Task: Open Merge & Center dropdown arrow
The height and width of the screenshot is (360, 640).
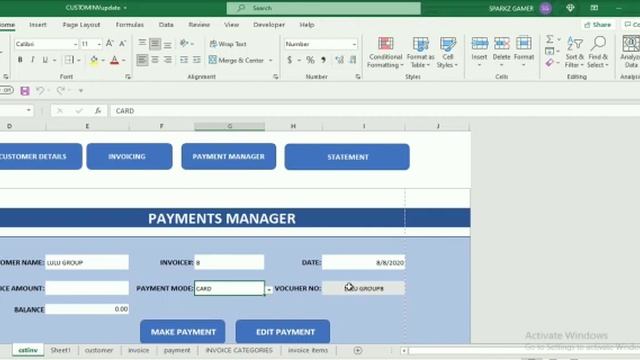Action: 270,60
